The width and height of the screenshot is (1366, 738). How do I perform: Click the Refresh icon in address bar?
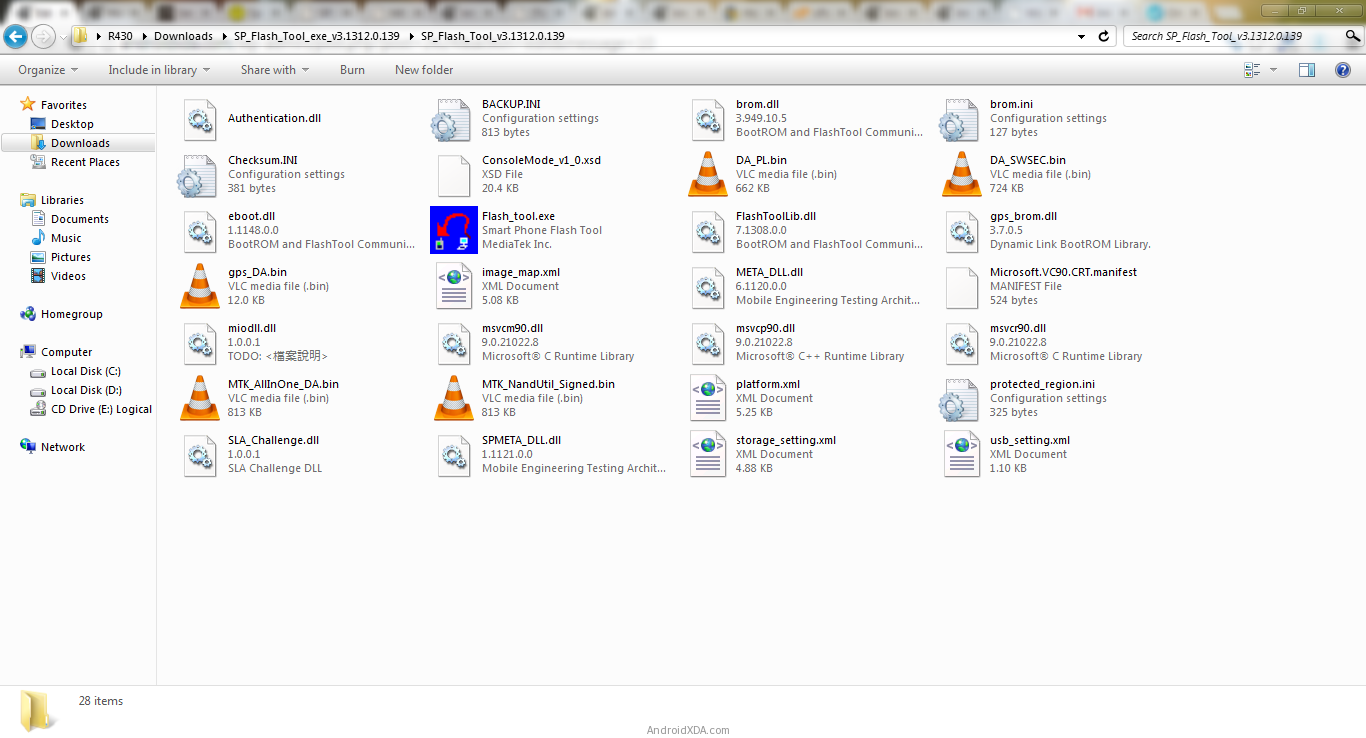click(1102, 36)
